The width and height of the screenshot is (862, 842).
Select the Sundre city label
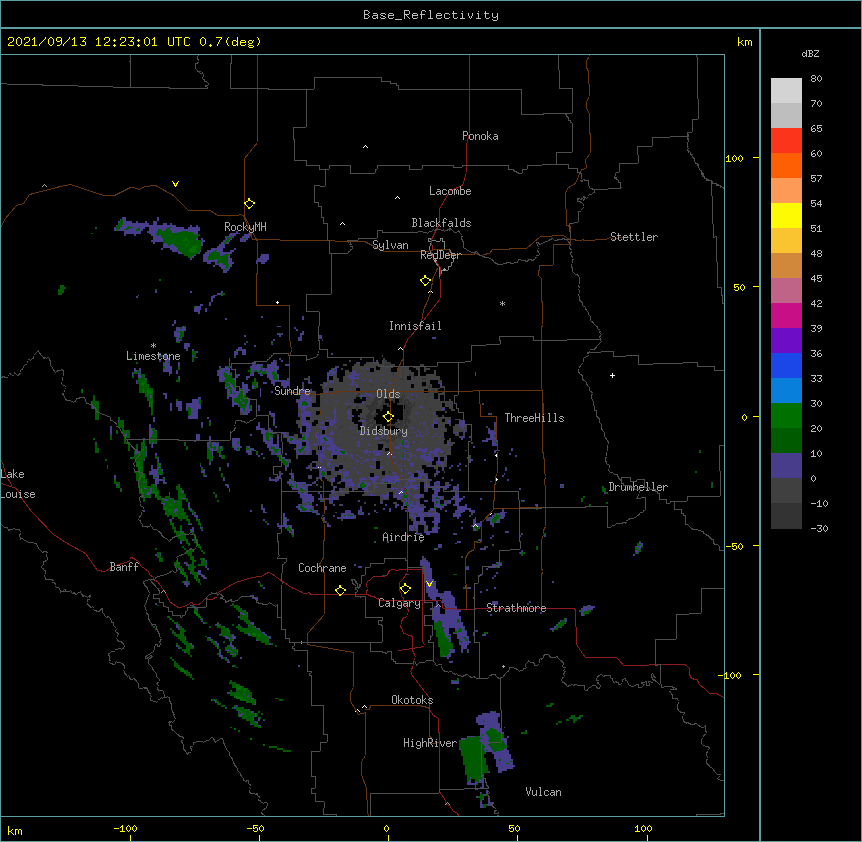coord(292,391)
